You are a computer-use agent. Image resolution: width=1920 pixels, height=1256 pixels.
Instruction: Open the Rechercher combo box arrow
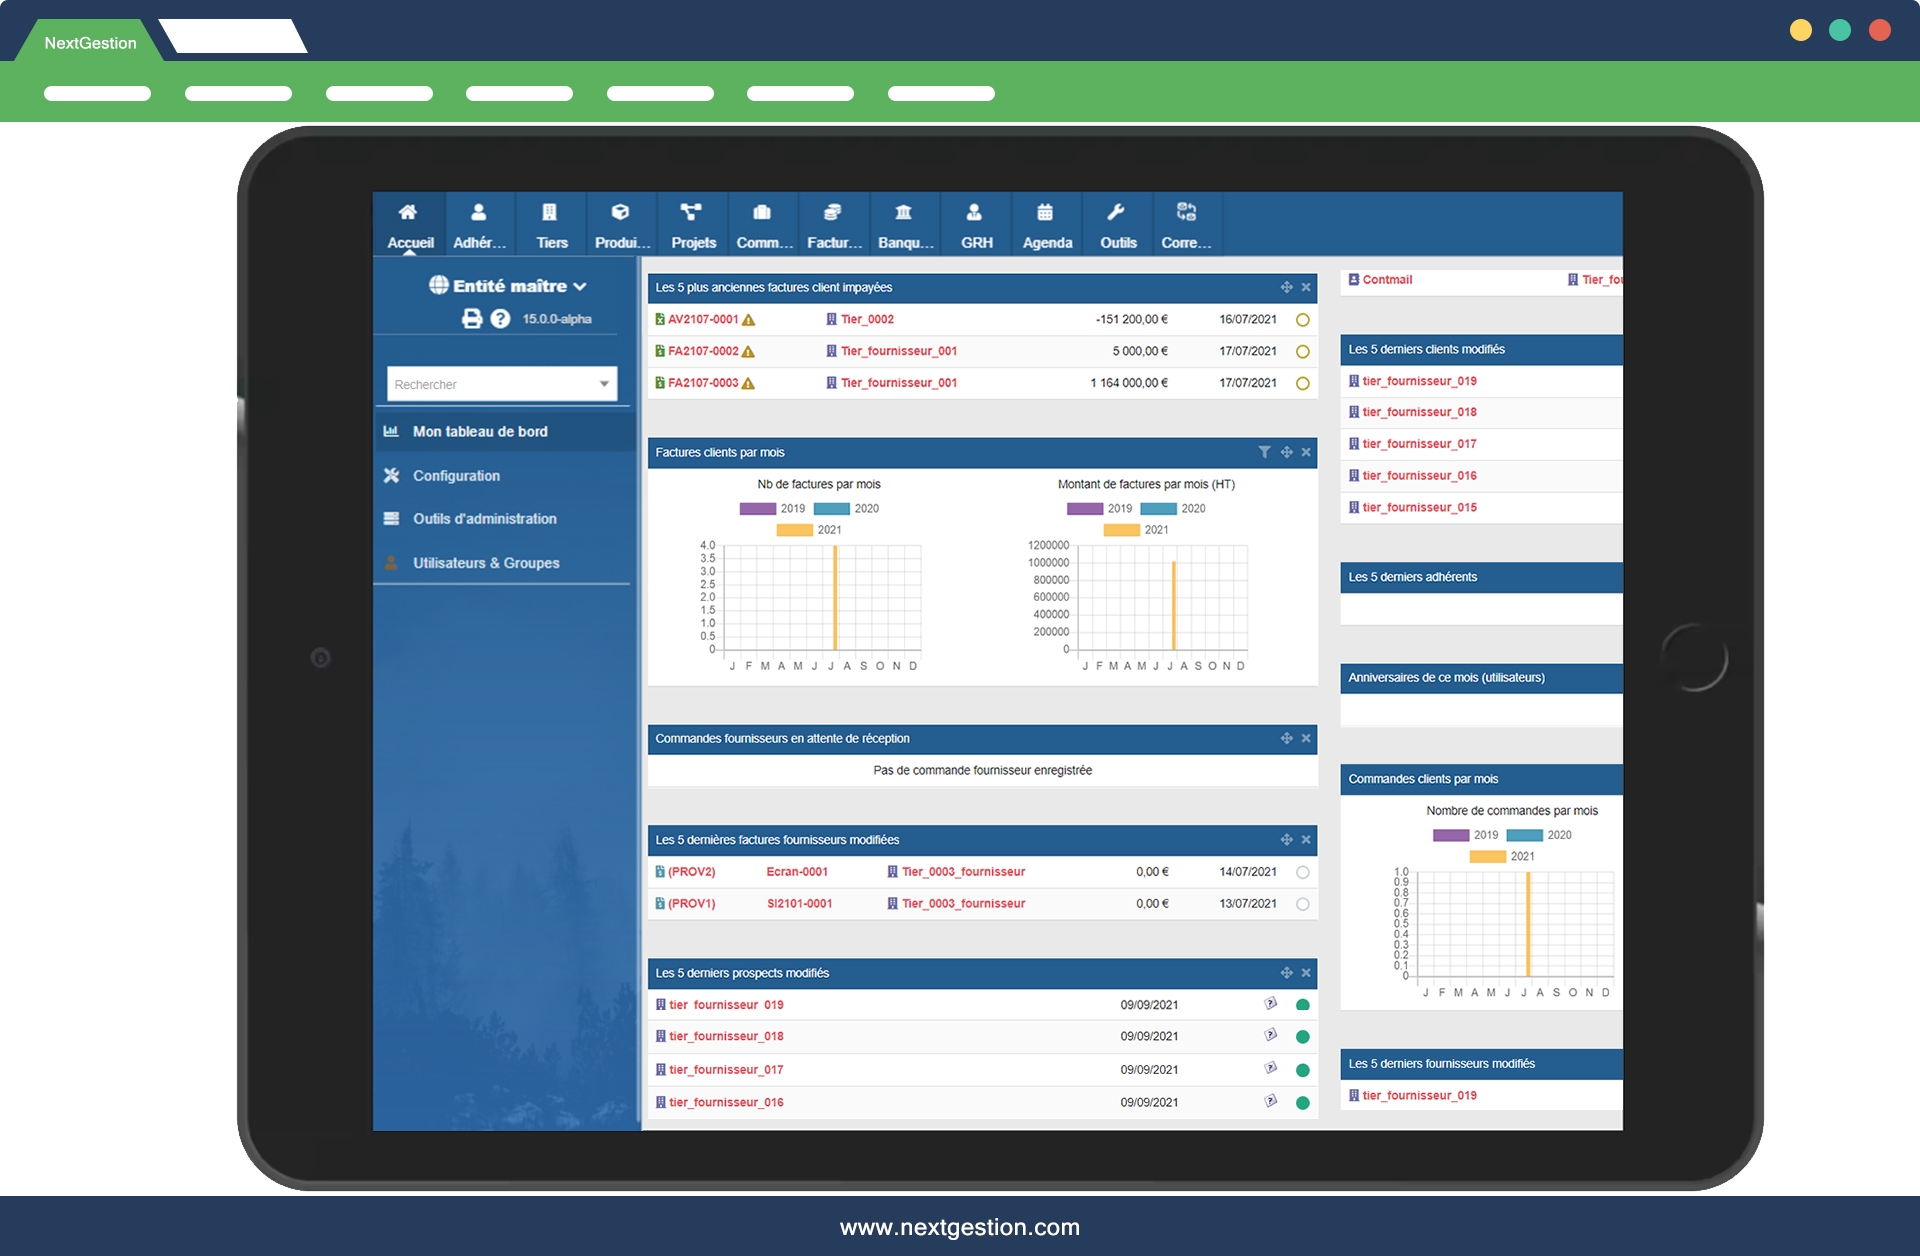tap(604, 384)
